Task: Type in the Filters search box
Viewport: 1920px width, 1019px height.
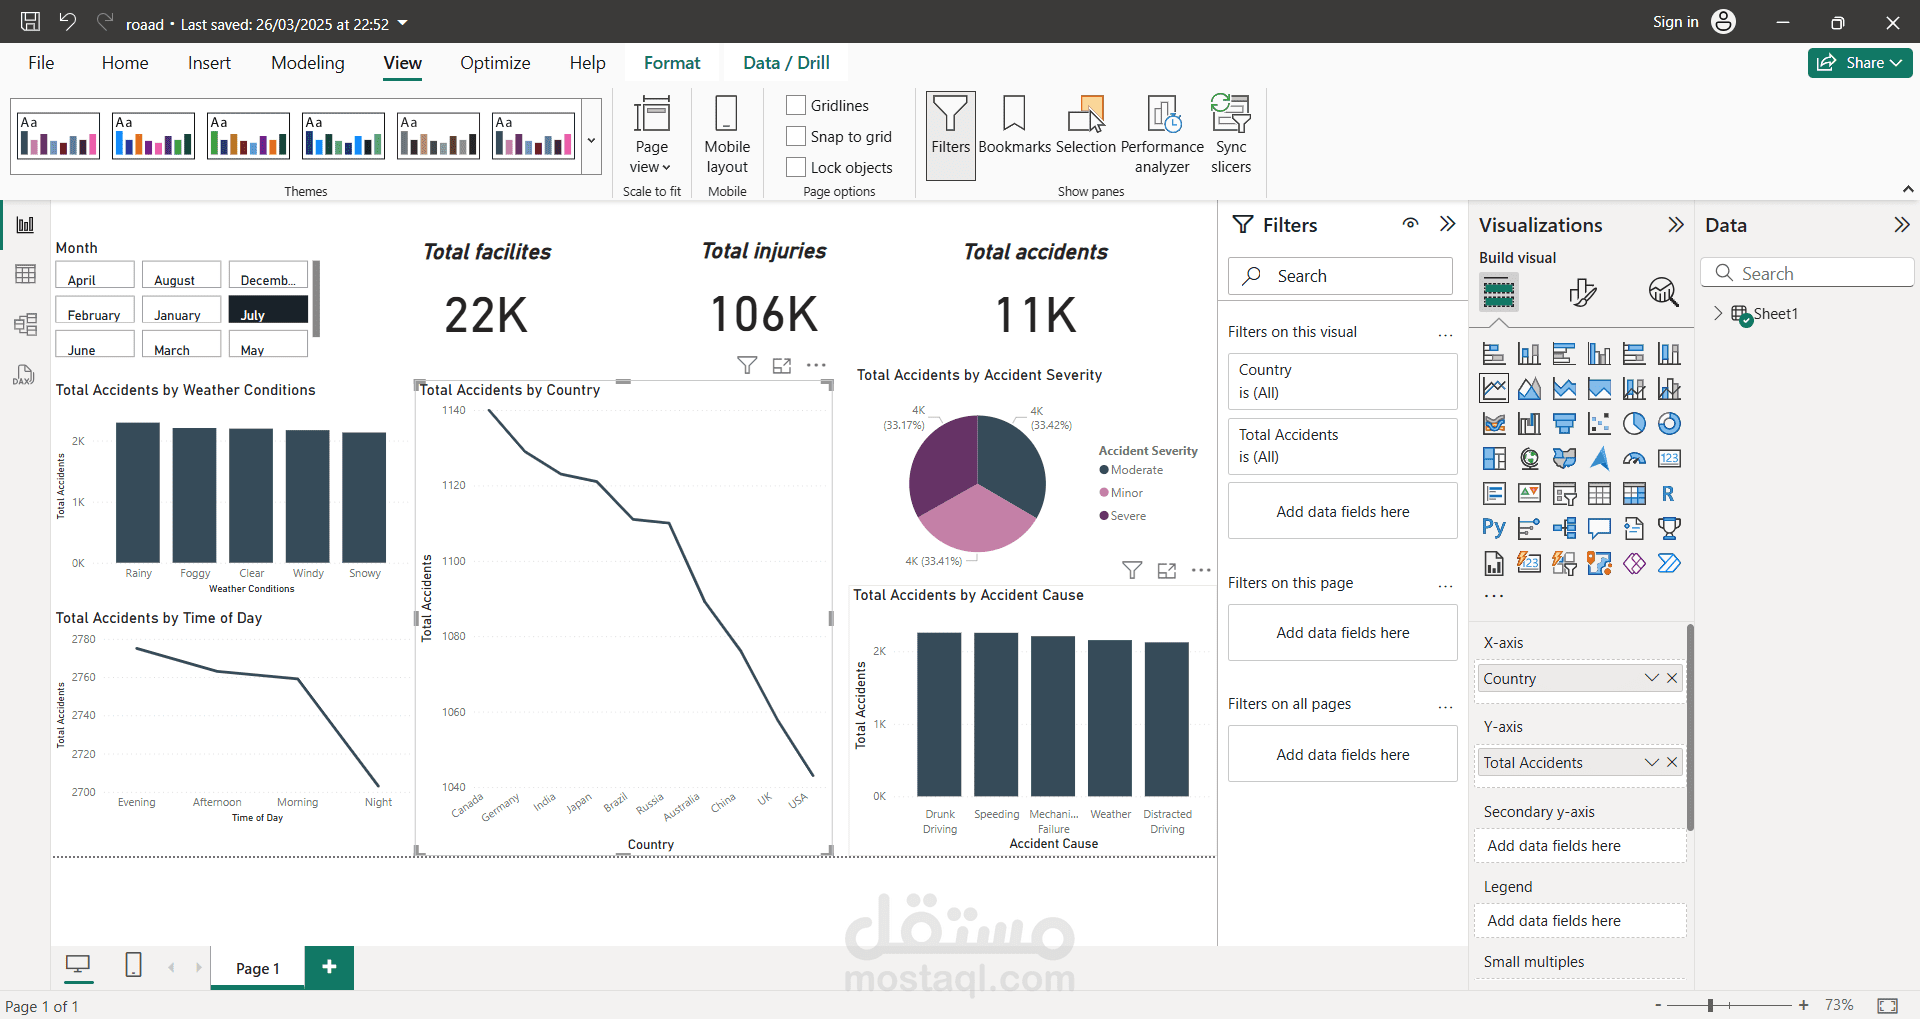Action: tap(1340, 275)
